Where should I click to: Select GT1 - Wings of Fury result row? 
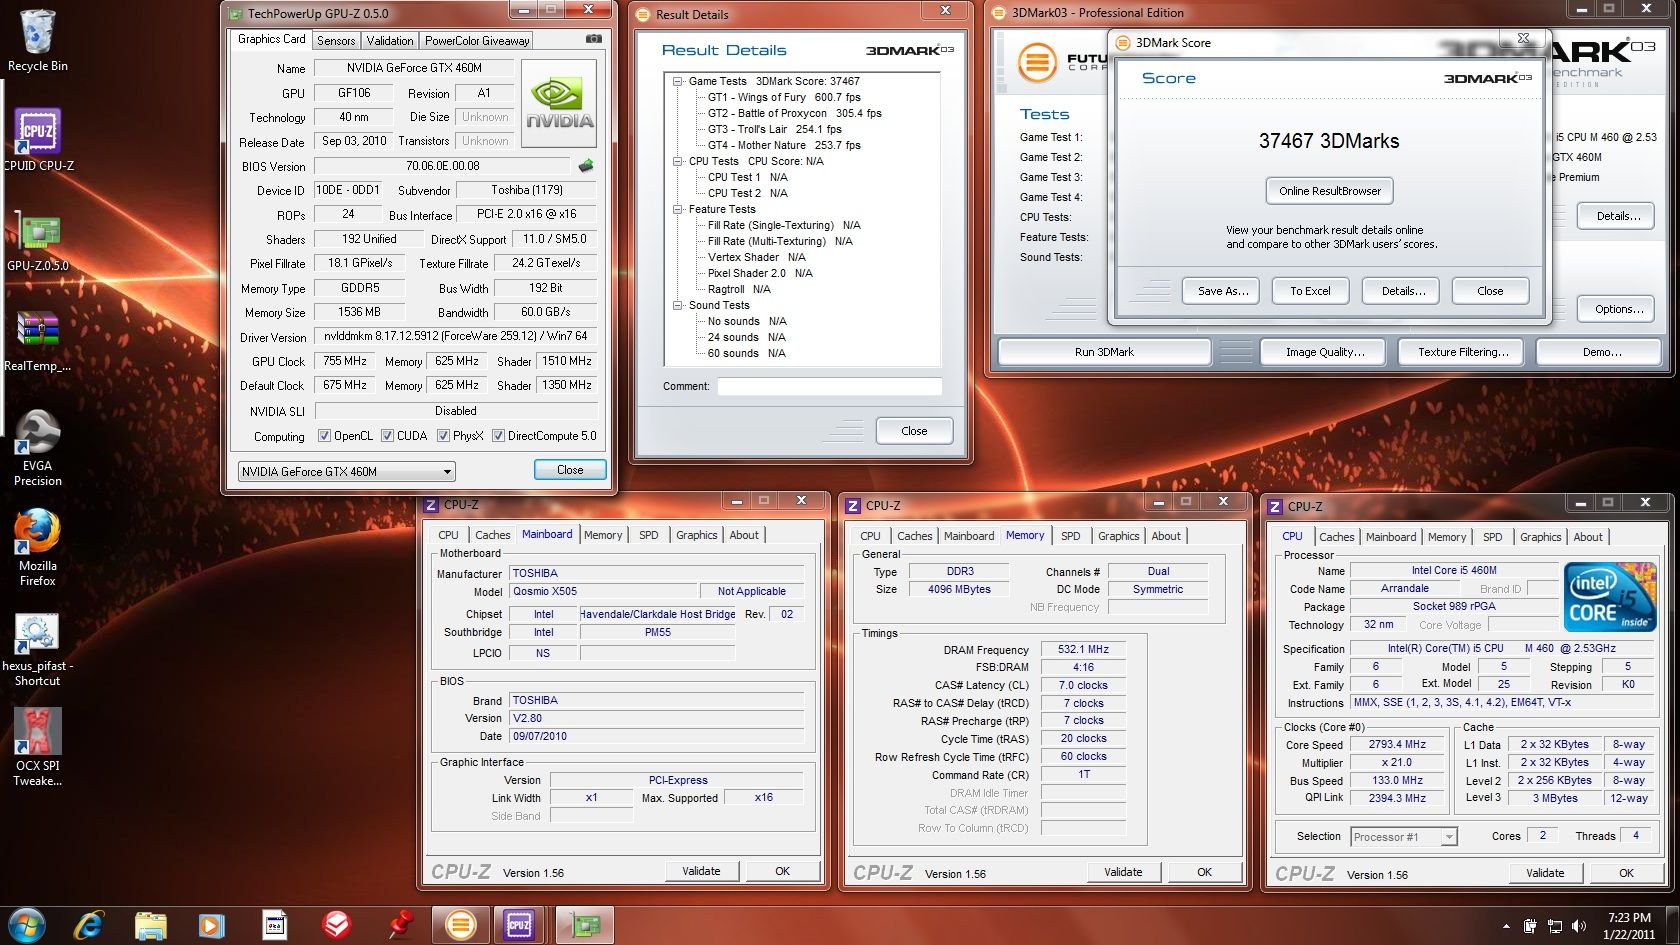783,97
